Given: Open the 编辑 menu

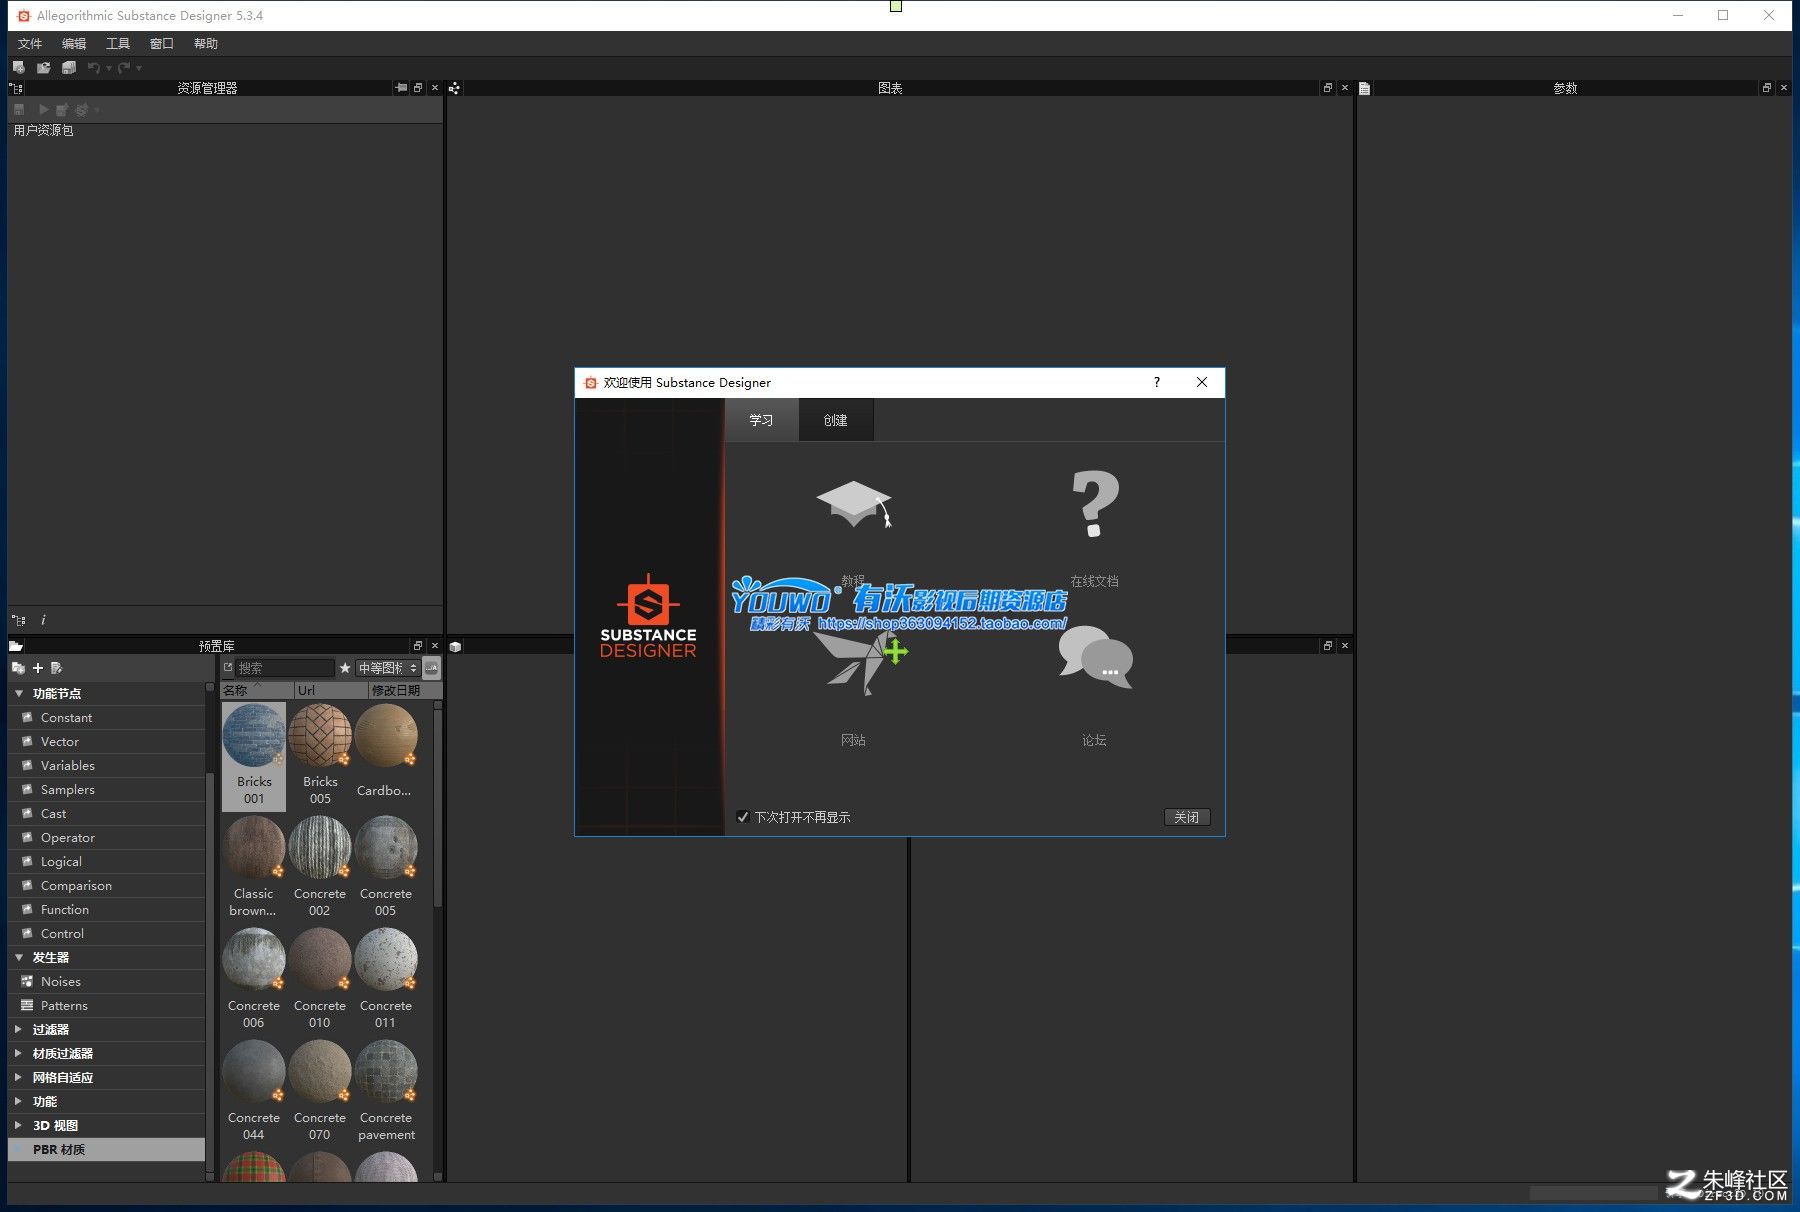Looking at the screenshot, I should pos(74,43).
